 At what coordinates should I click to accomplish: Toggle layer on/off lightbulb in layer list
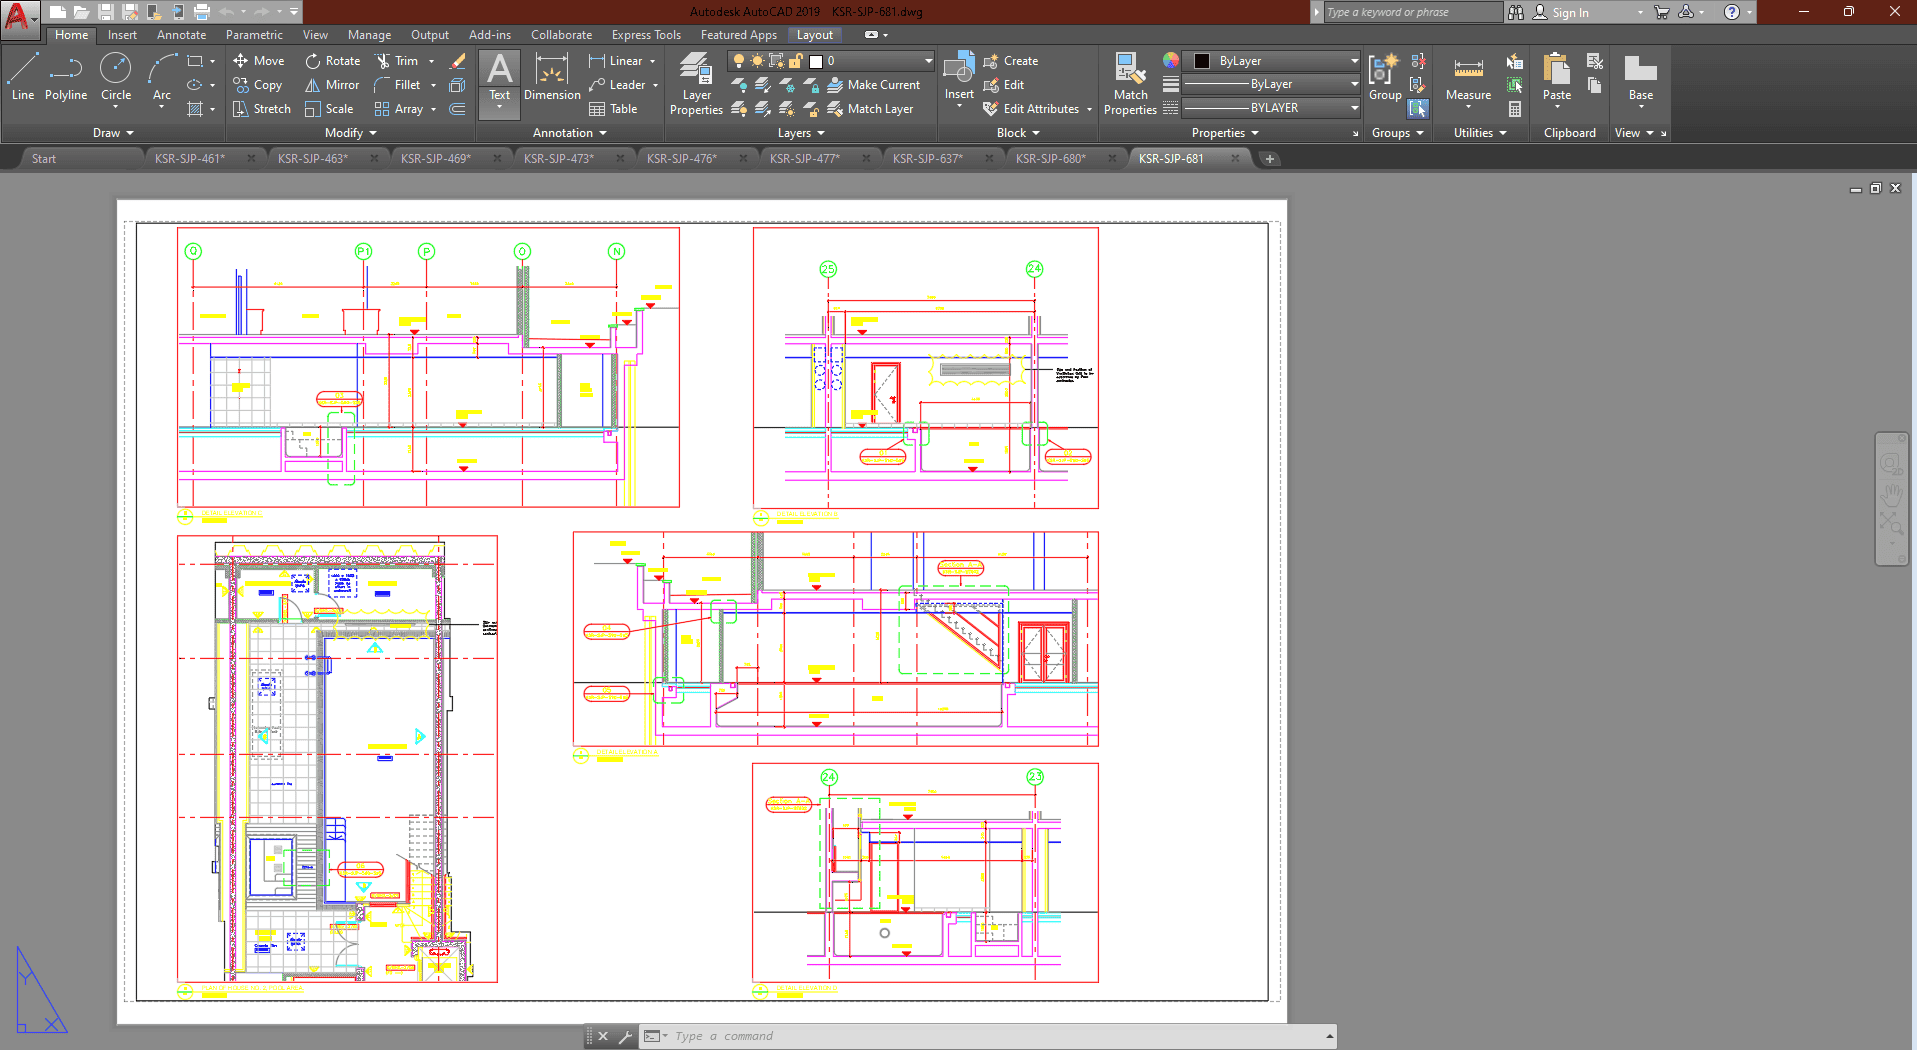pos(739,61)
